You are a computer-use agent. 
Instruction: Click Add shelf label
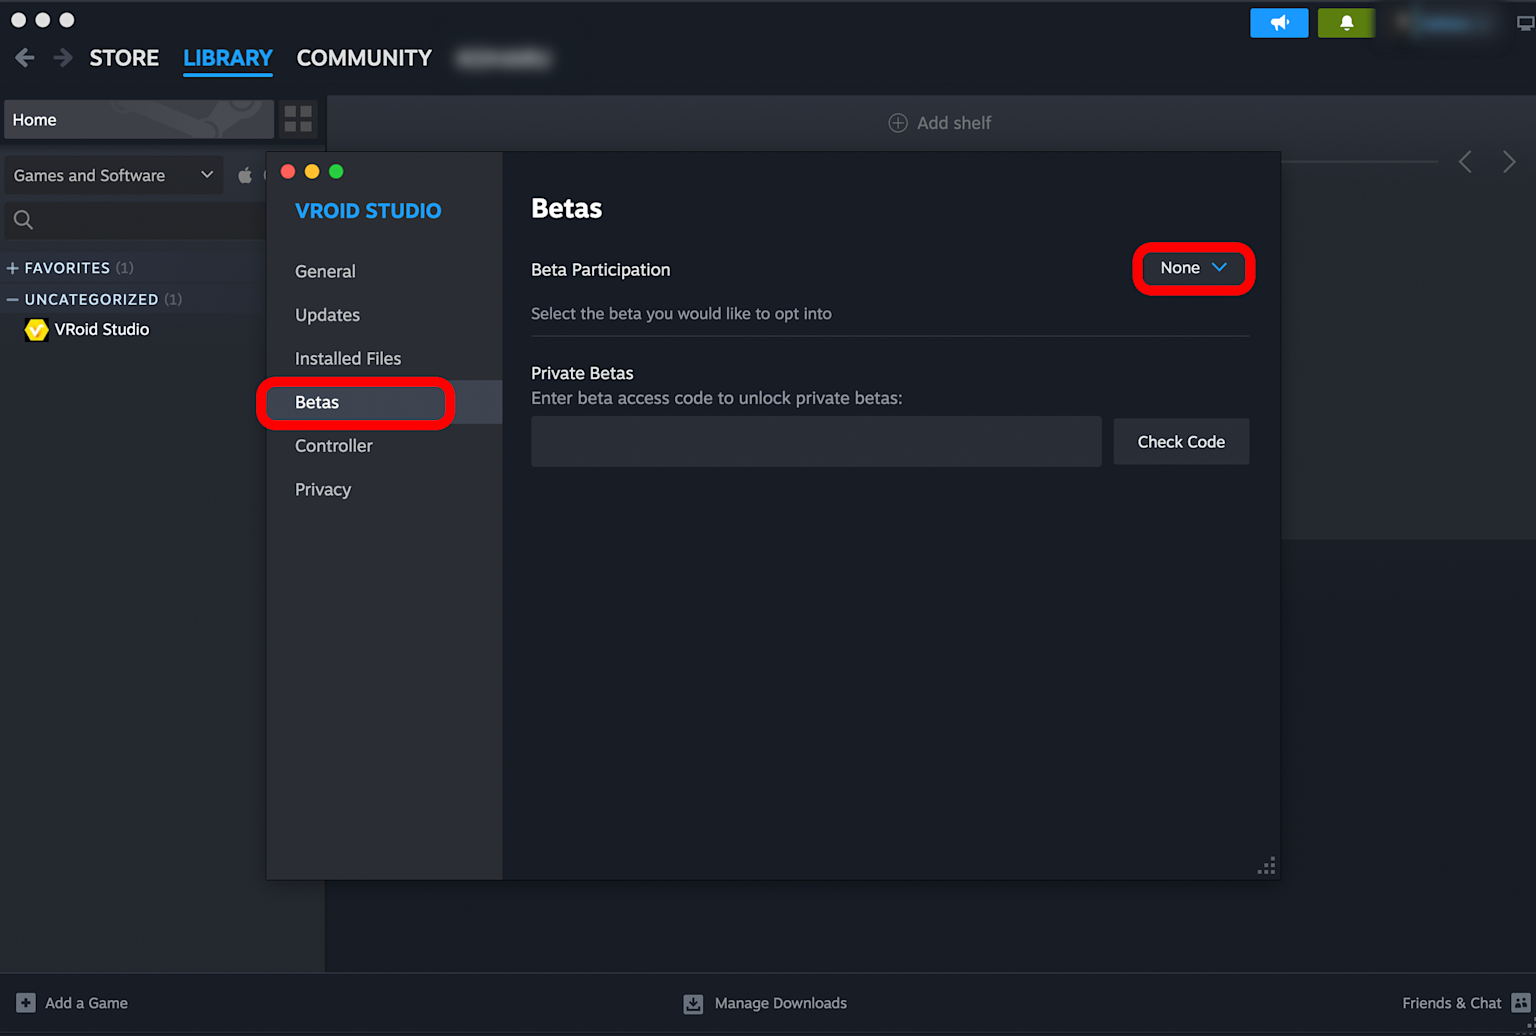[x=954, y=123]
